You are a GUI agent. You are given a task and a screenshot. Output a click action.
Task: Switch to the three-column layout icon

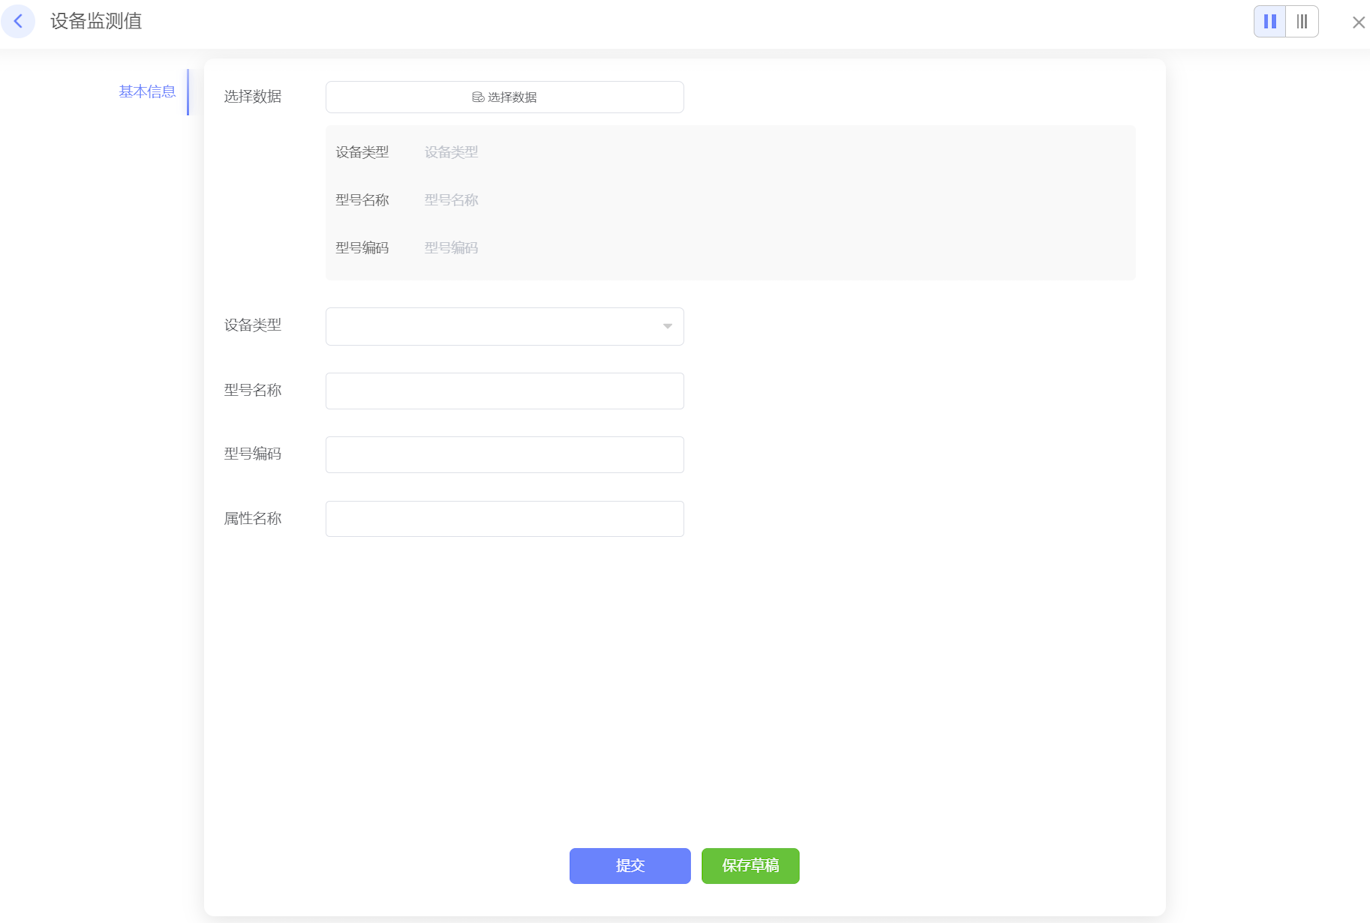[x=1302, y=21]
